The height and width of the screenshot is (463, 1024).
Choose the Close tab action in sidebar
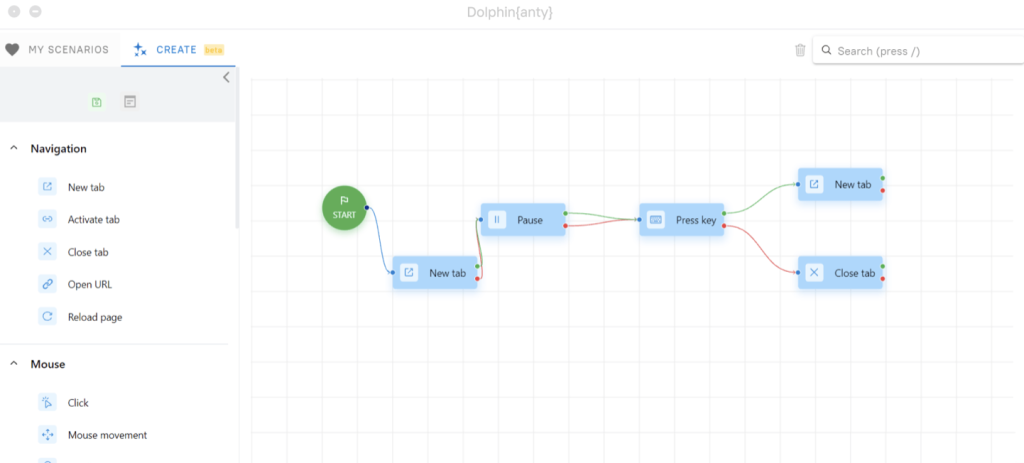(x=87, y=252)
